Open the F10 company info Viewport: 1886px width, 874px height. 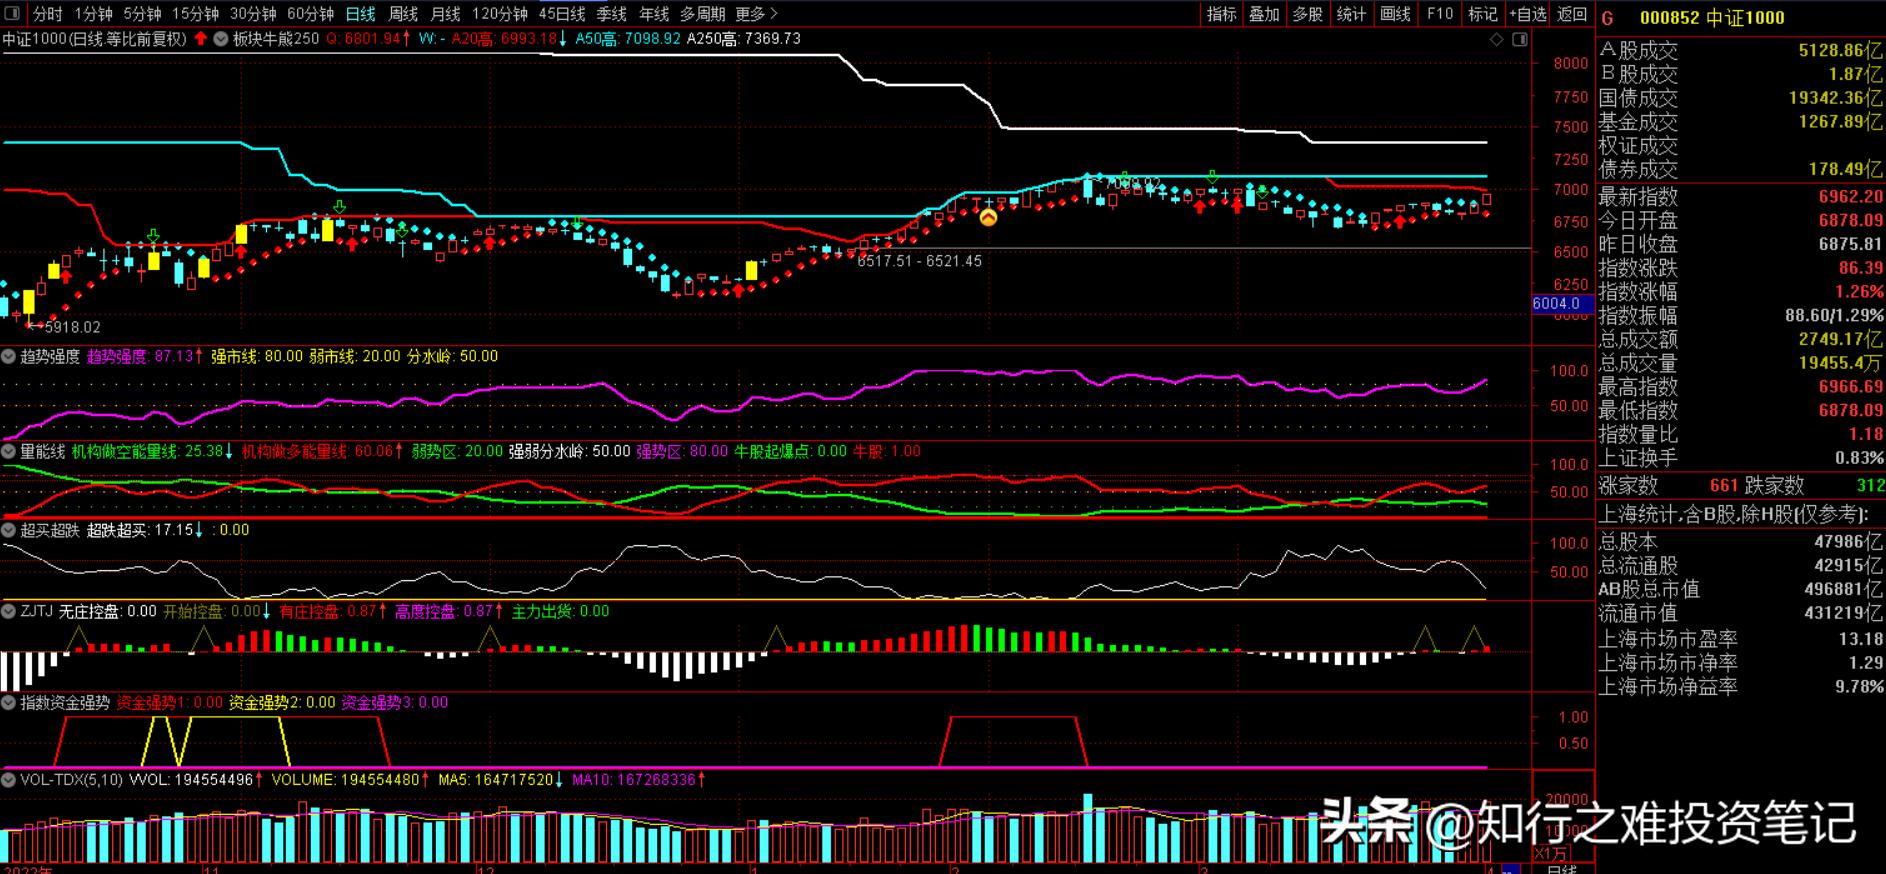[1440, 14]
